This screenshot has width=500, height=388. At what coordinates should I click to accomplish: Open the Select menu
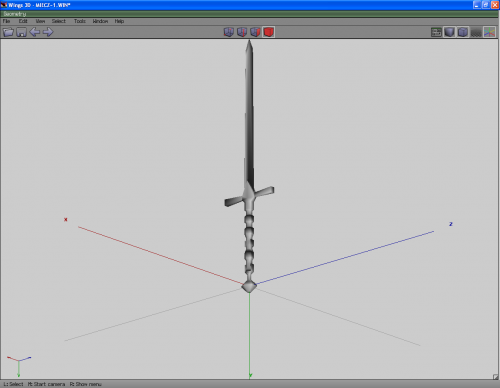(x=59, y=21)
